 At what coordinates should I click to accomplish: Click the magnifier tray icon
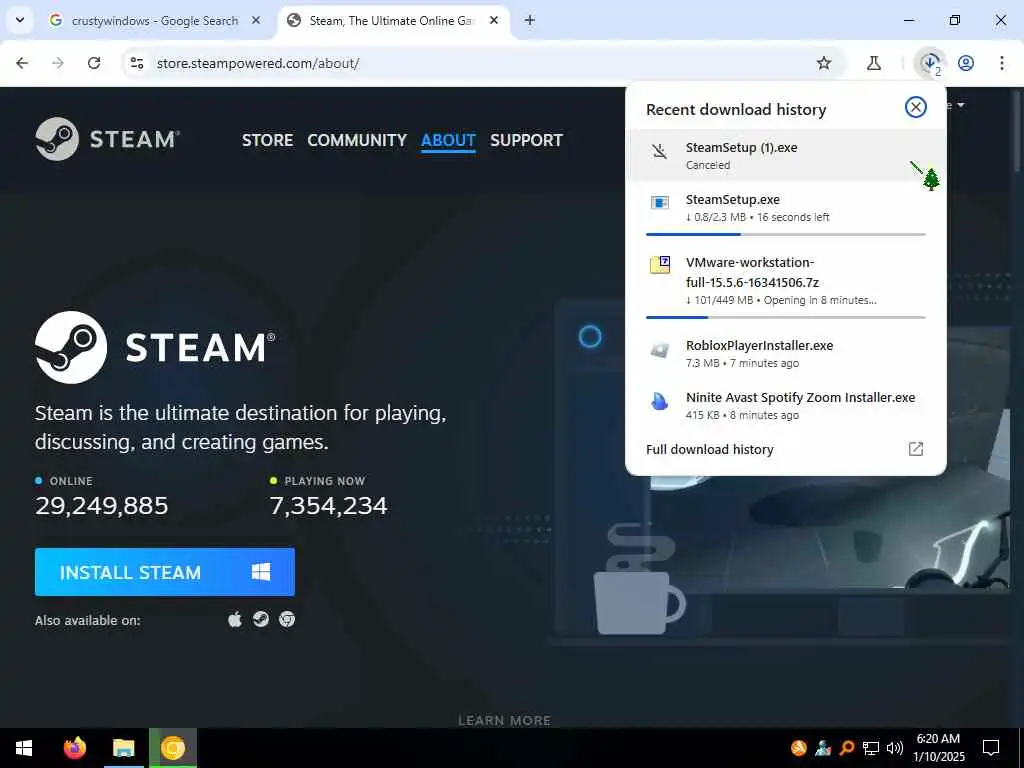pos(847,748)
